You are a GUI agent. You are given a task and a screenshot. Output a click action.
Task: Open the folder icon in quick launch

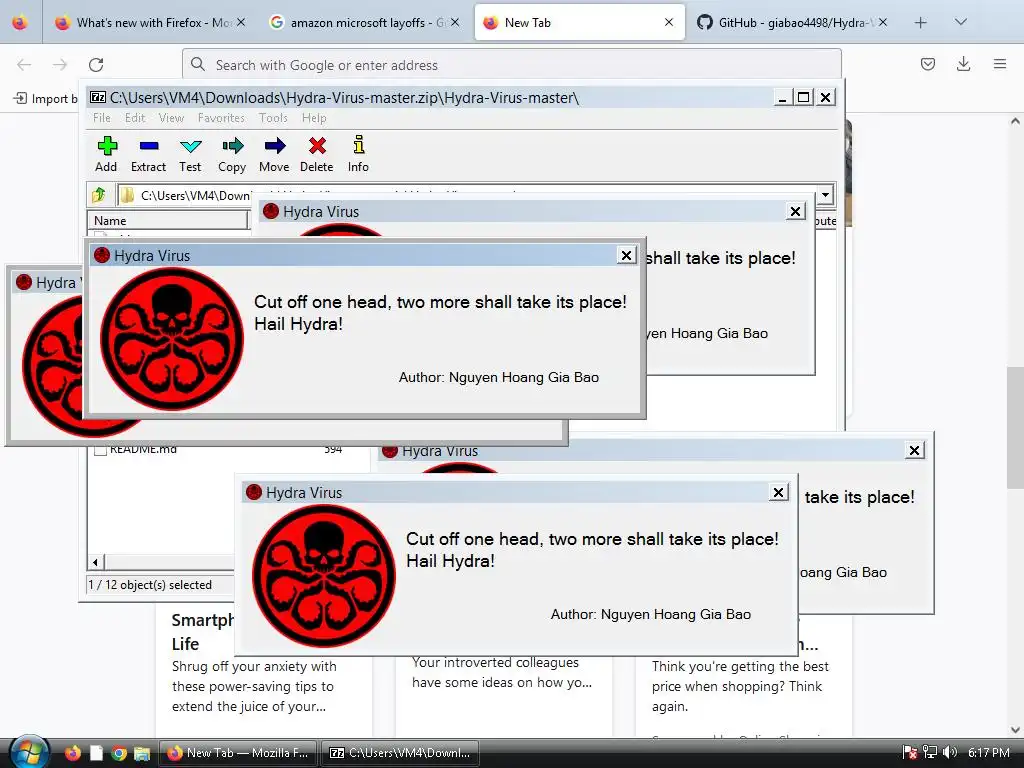(142, 753)
